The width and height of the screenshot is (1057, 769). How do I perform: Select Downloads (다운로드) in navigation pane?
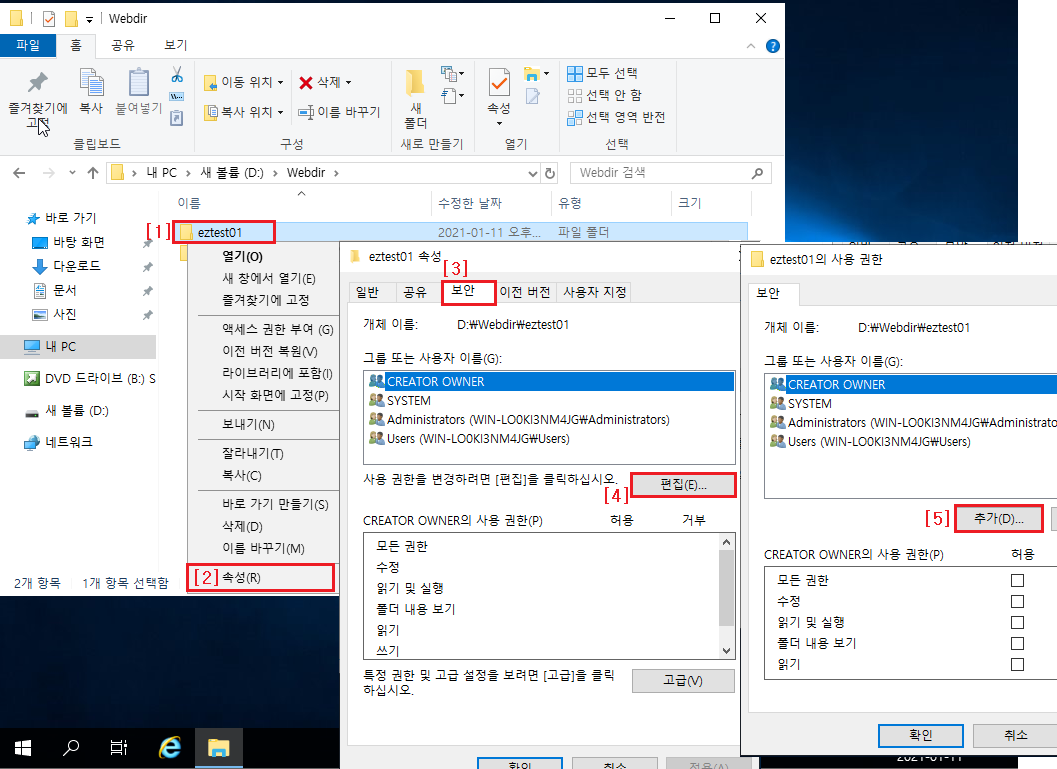point(66,266)
